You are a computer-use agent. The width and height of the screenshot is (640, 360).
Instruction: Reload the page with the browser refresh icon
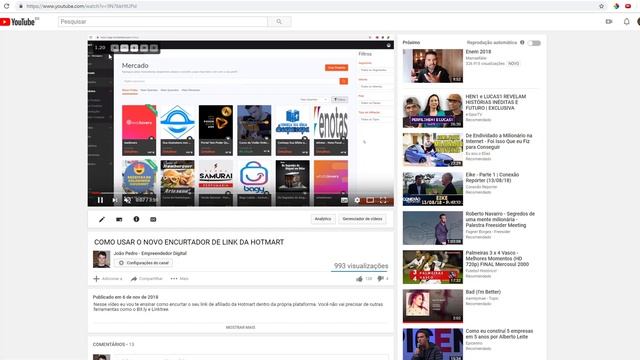[x=7, y=6]
